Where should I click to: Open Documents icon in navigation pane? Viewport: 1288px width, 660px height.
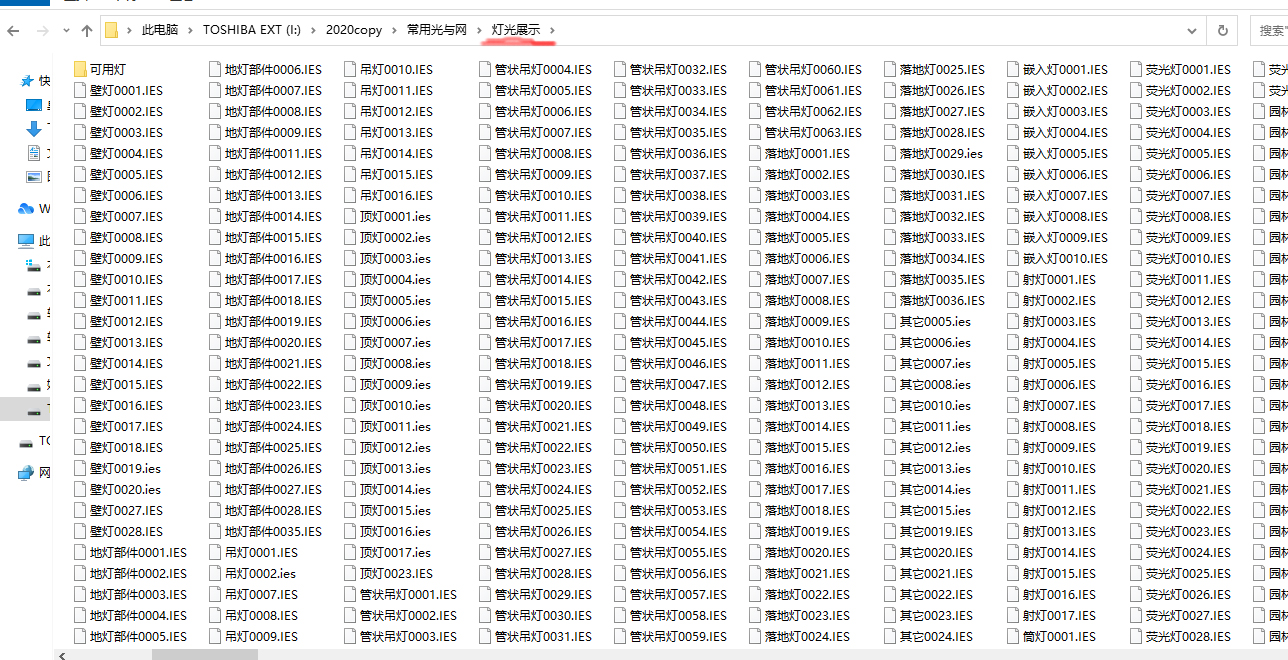(34, 153)
